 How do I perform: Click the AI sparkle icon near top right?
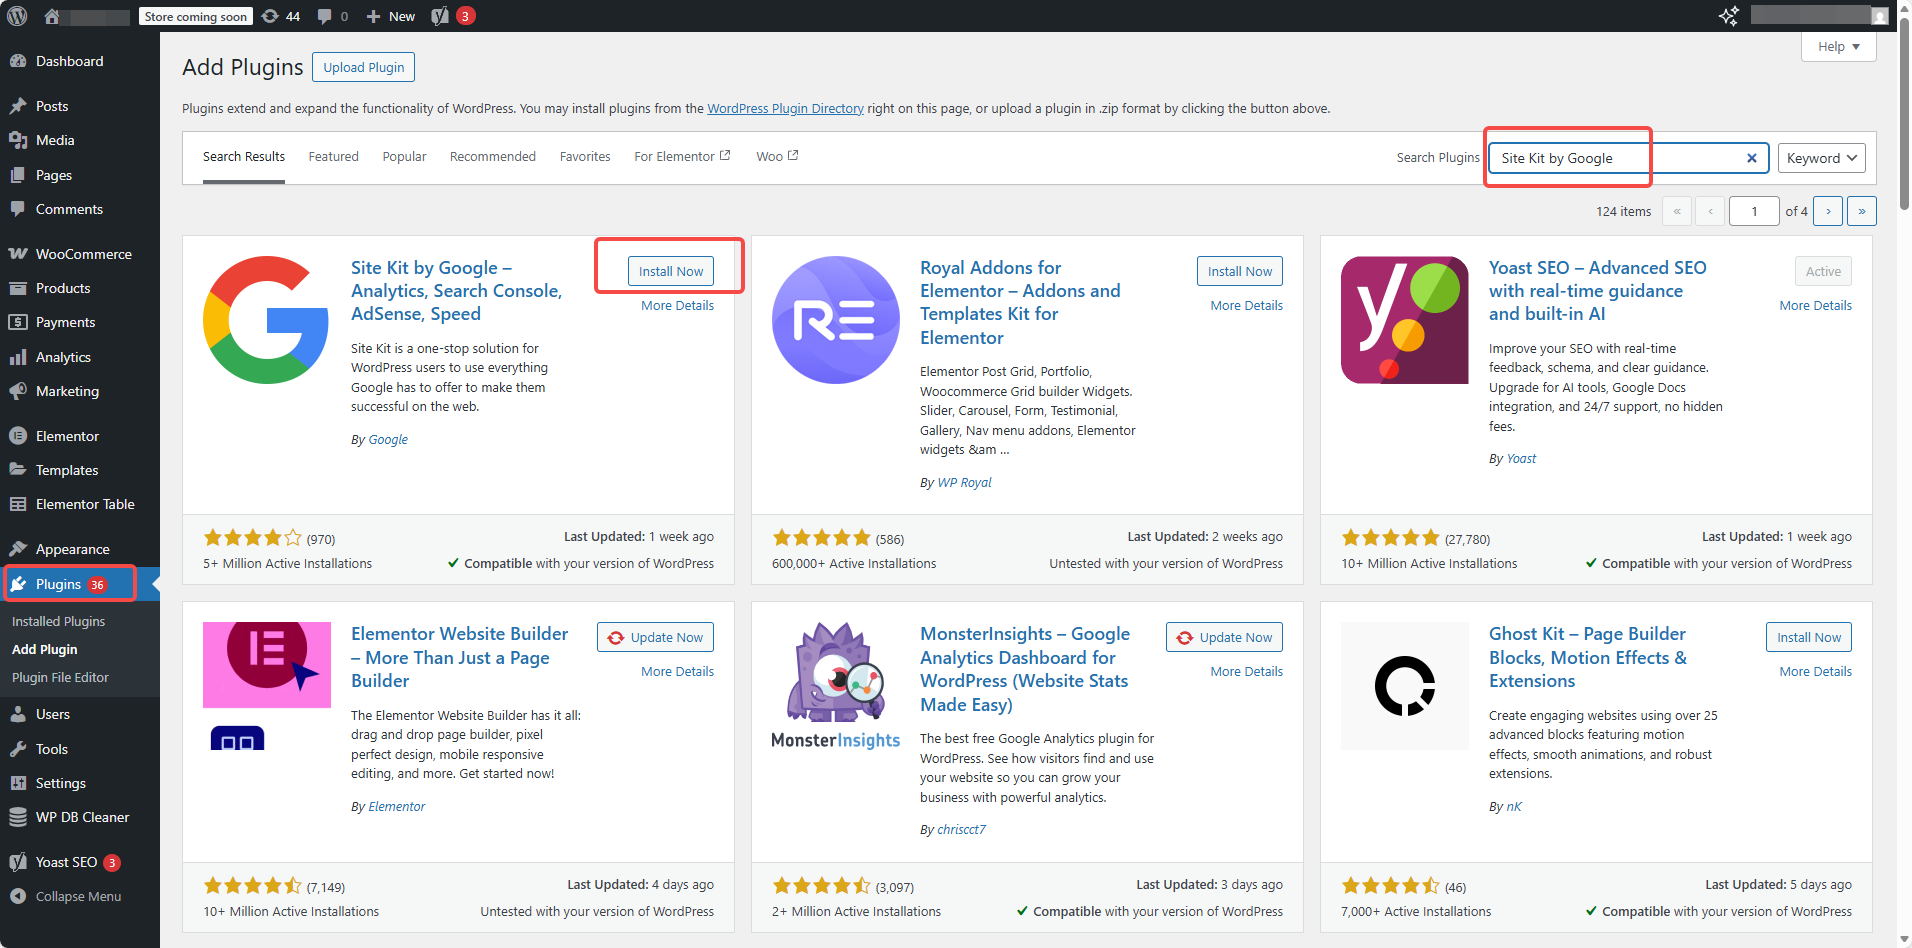point(1729,16)
